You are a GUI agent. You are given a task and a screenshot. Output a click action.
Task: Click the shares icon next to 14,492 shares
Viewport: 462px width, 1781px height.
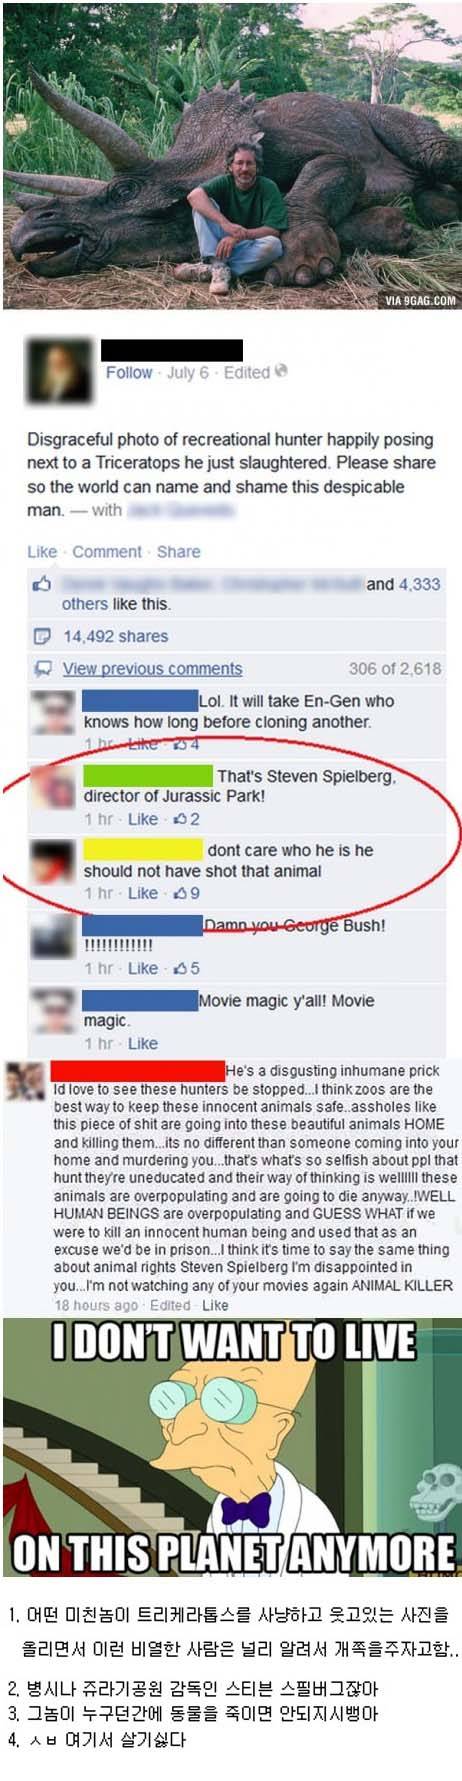(41, 636)
